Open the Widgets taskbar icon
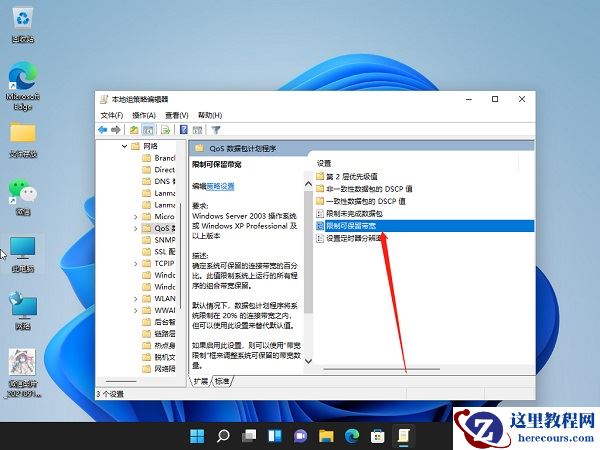Image resolution: width=600 pixels, height=450 pixels. 275,435
